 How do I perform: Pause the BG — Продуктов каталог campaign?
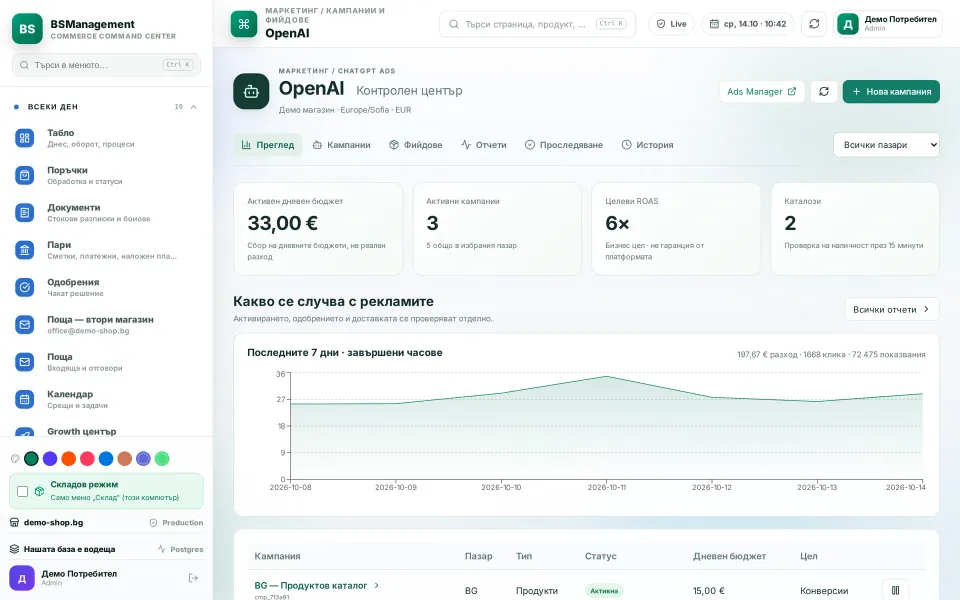[895, 590]
